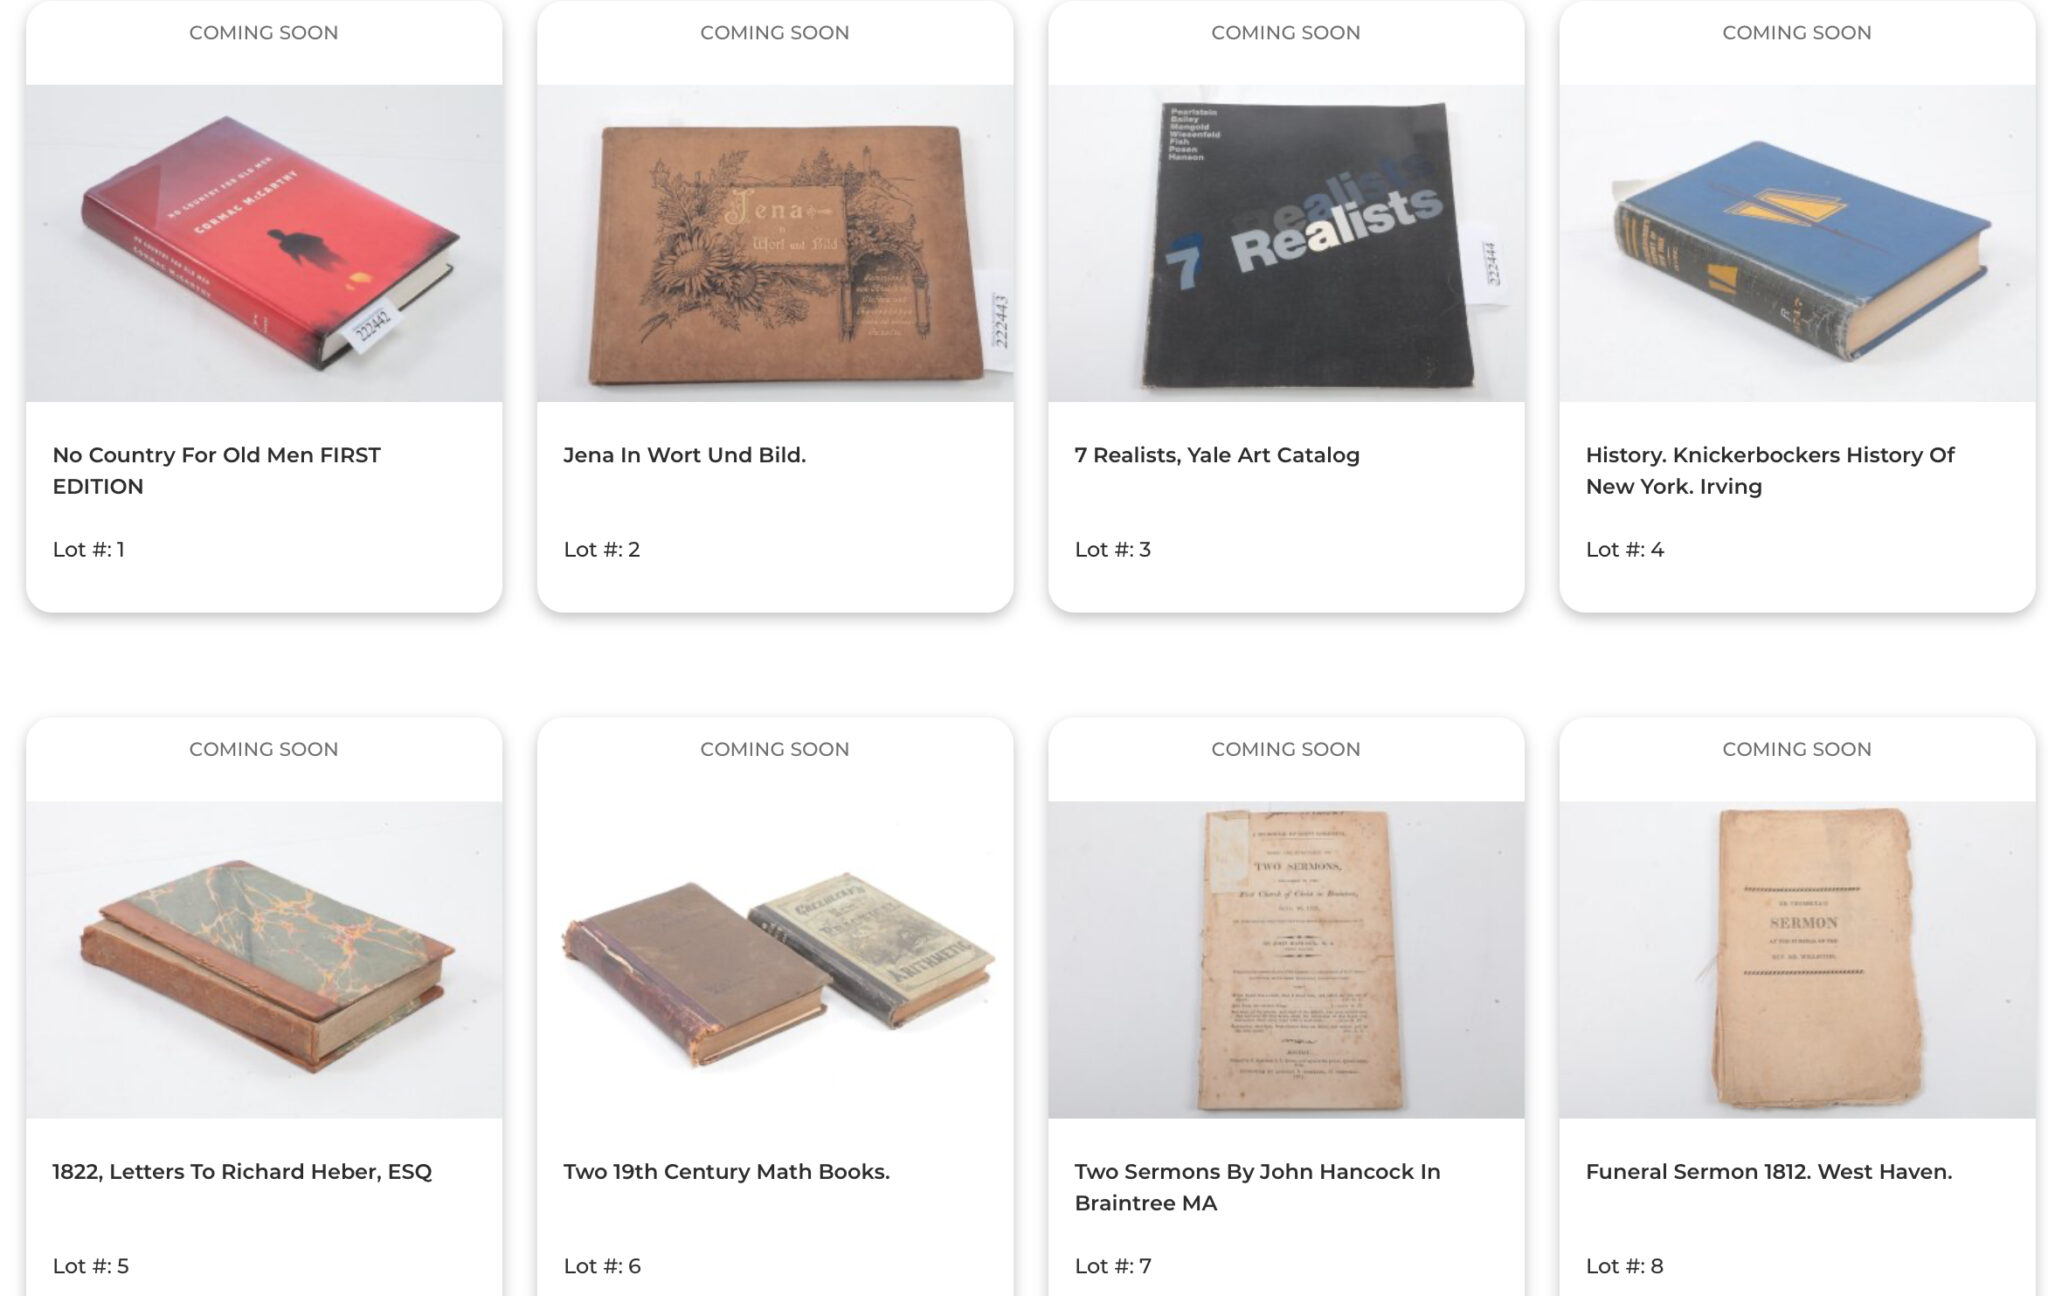Viewport: 2048px width, 1296px height.
Task: Click the Funeral Sermon 1812. West Haven title
Action: point(1768,1172)
